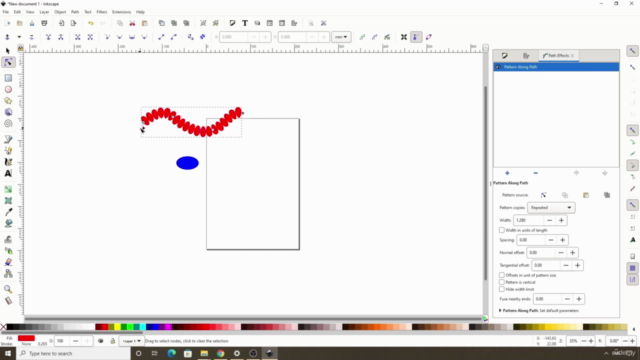
Task: Select the Calligraphy tool
Action: (8, 162)
